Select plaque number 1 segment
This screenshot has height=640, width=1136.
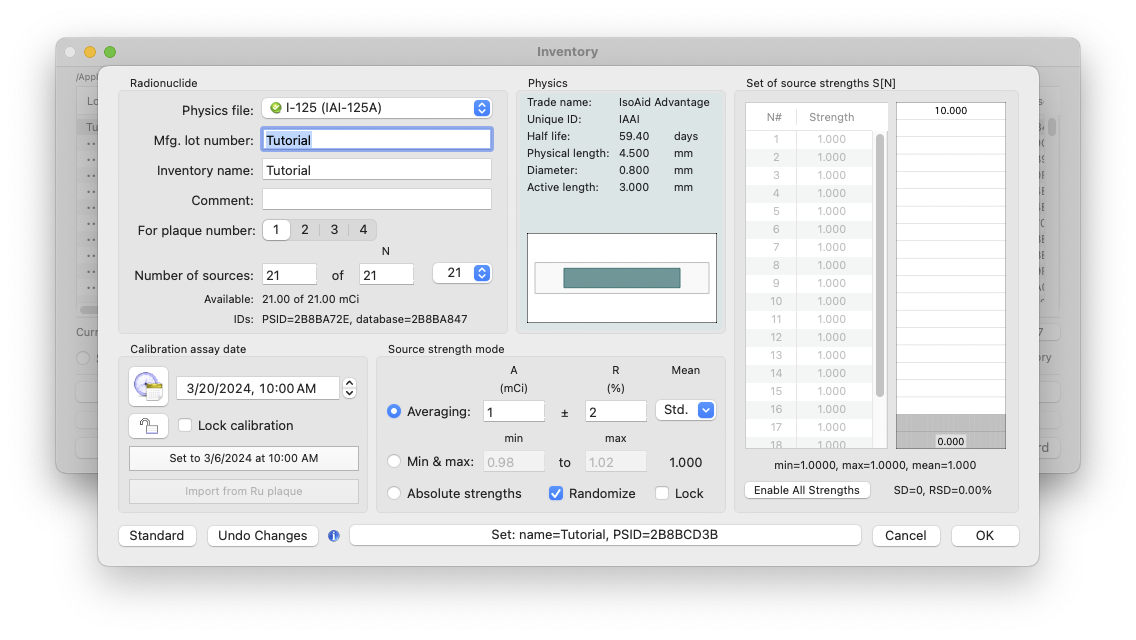(276, 230)
